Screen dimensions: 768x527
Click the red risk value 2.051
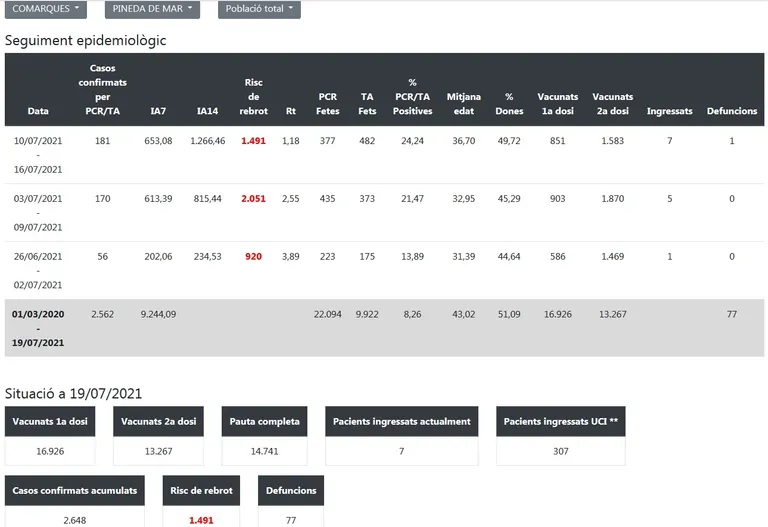(253, 198)
